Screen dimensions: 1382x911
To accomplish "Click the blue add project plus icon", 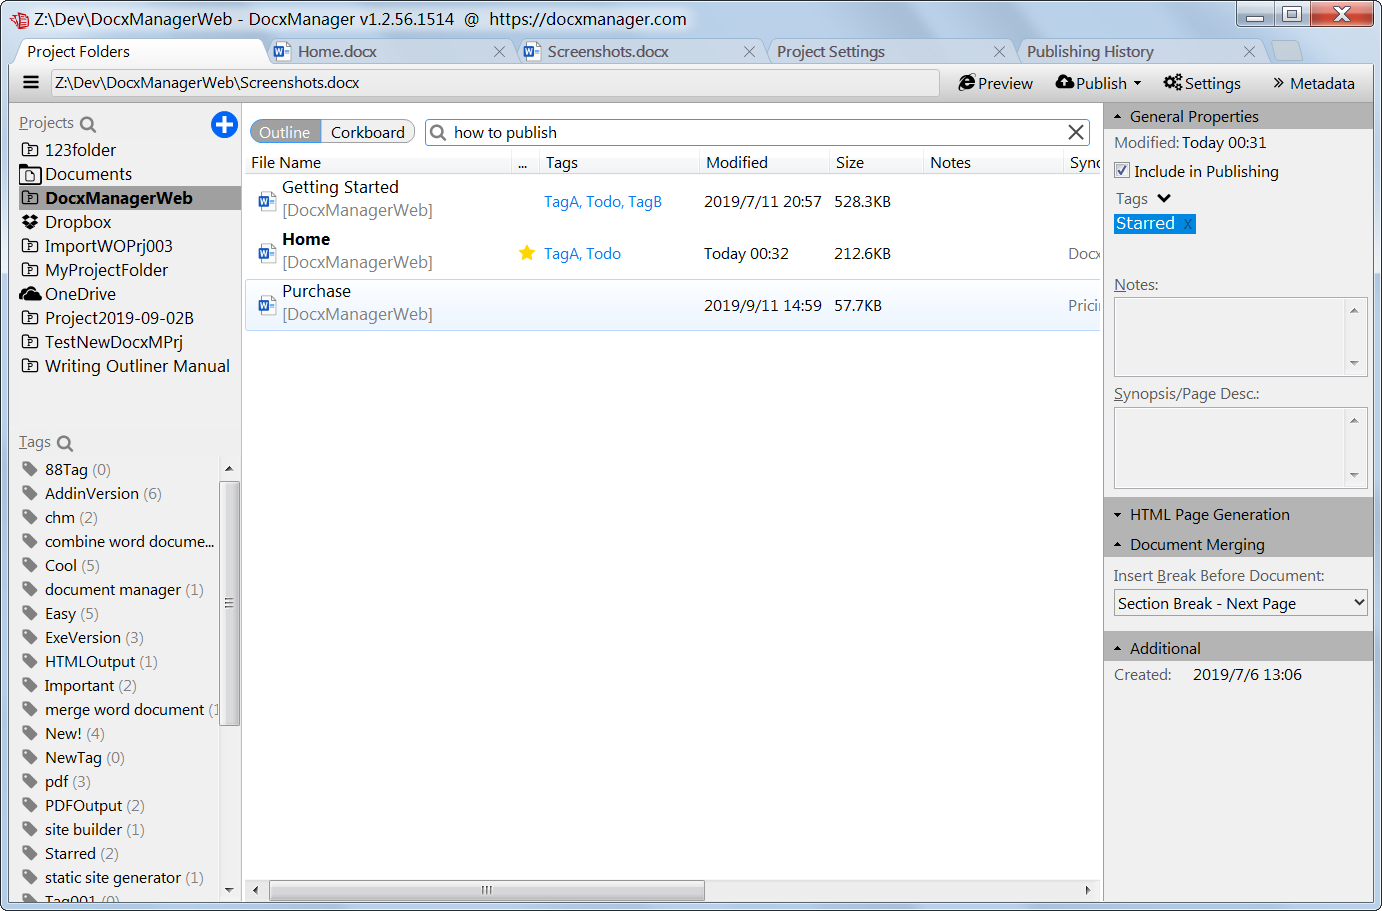I will click(224, 124).
